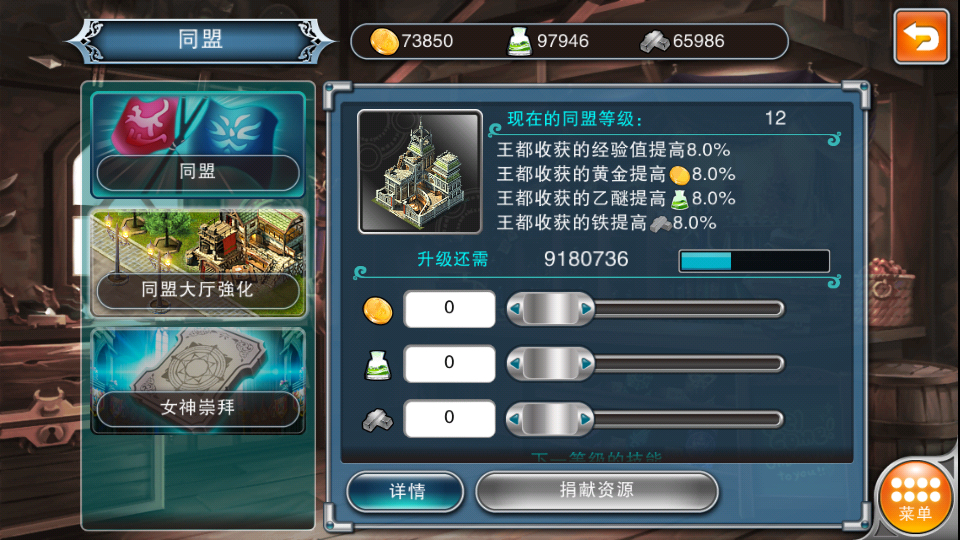Click the ether flask icon showing 97946

tap(519, 42)
